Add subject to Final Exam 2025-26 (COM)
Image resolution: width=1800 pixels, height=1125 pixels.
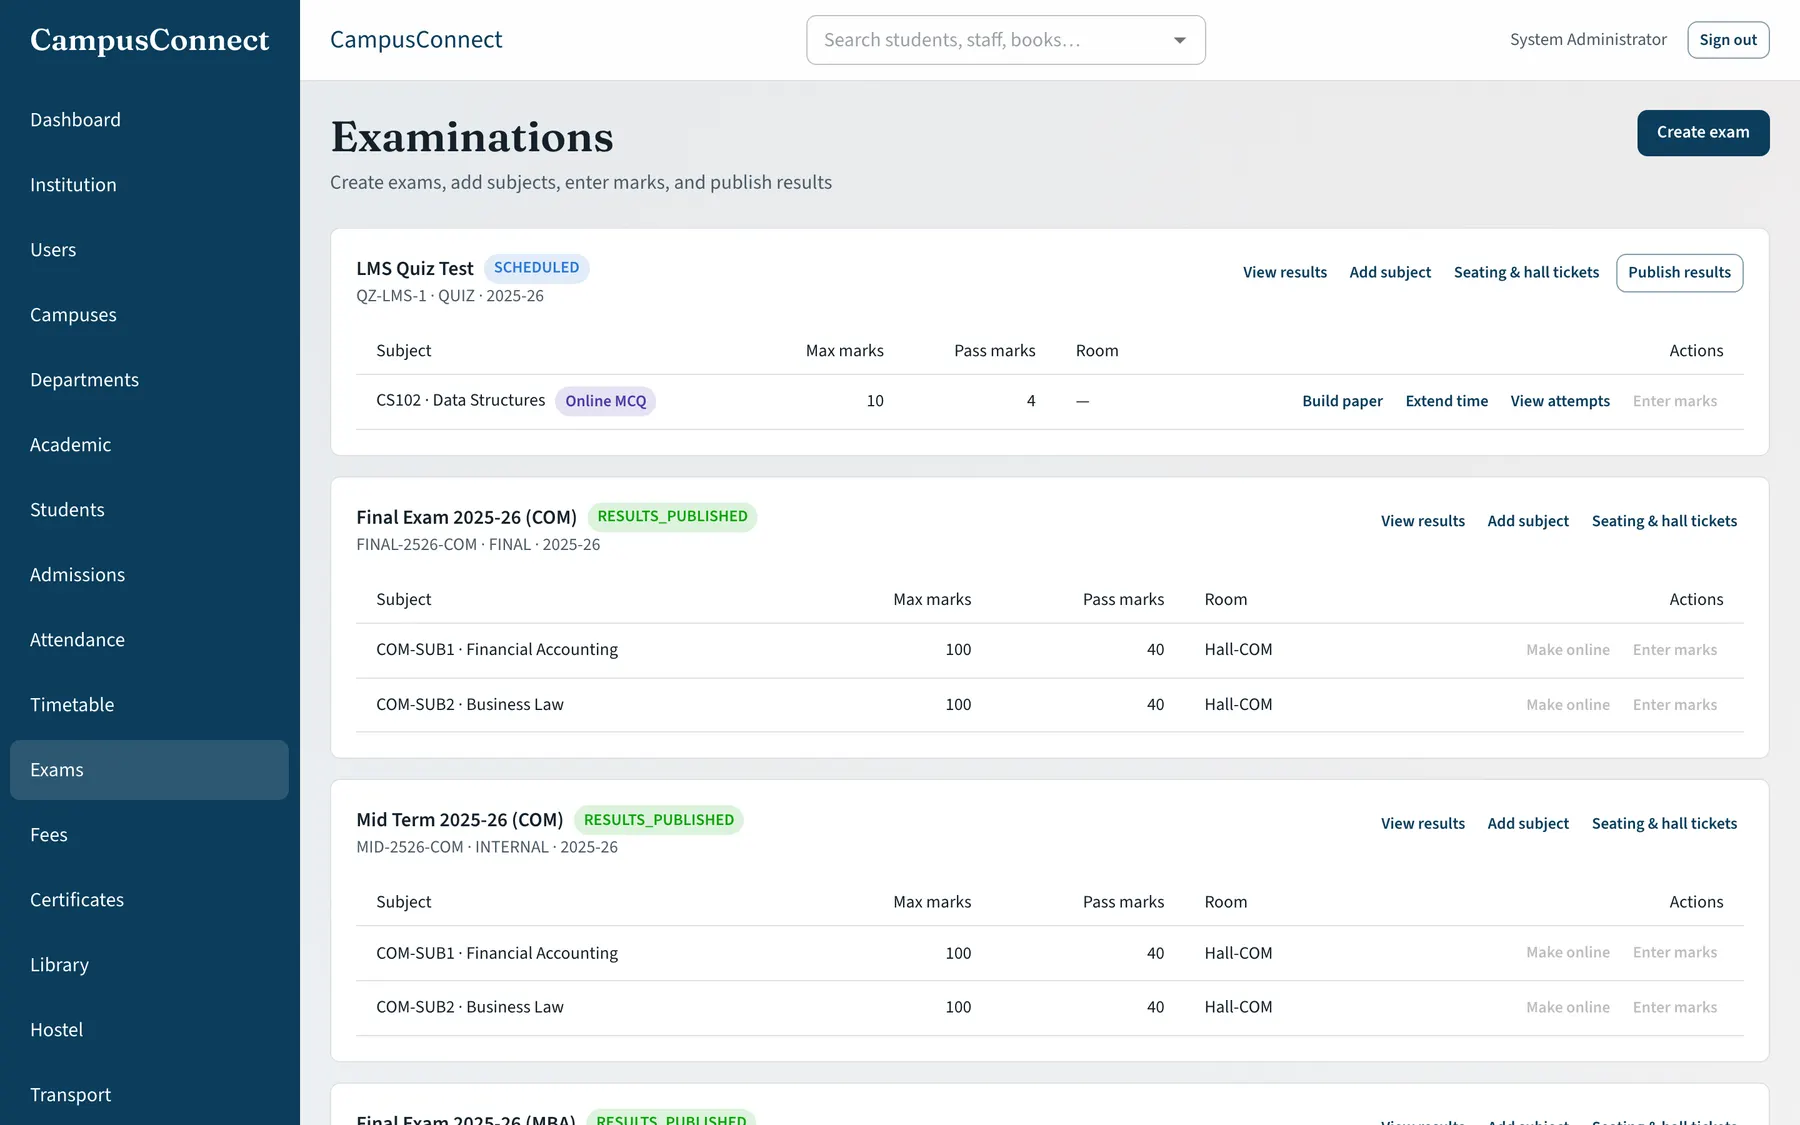(1528, 521)
